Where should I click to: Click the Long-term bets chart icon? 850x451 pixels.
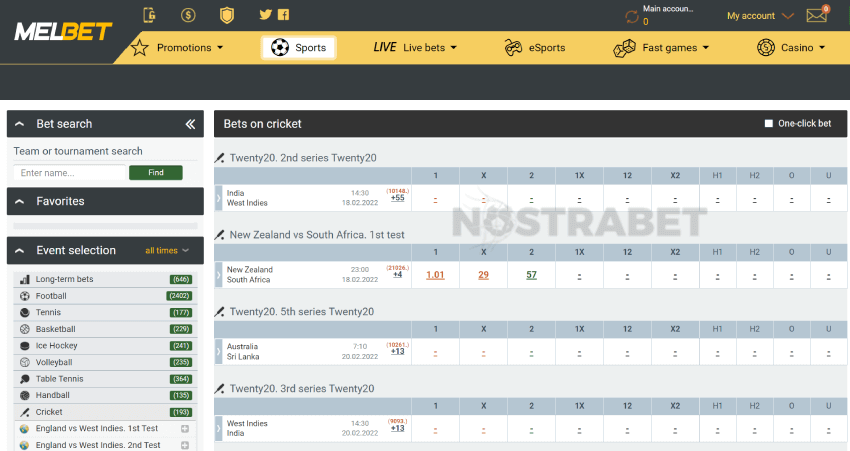tap(24, 279)
